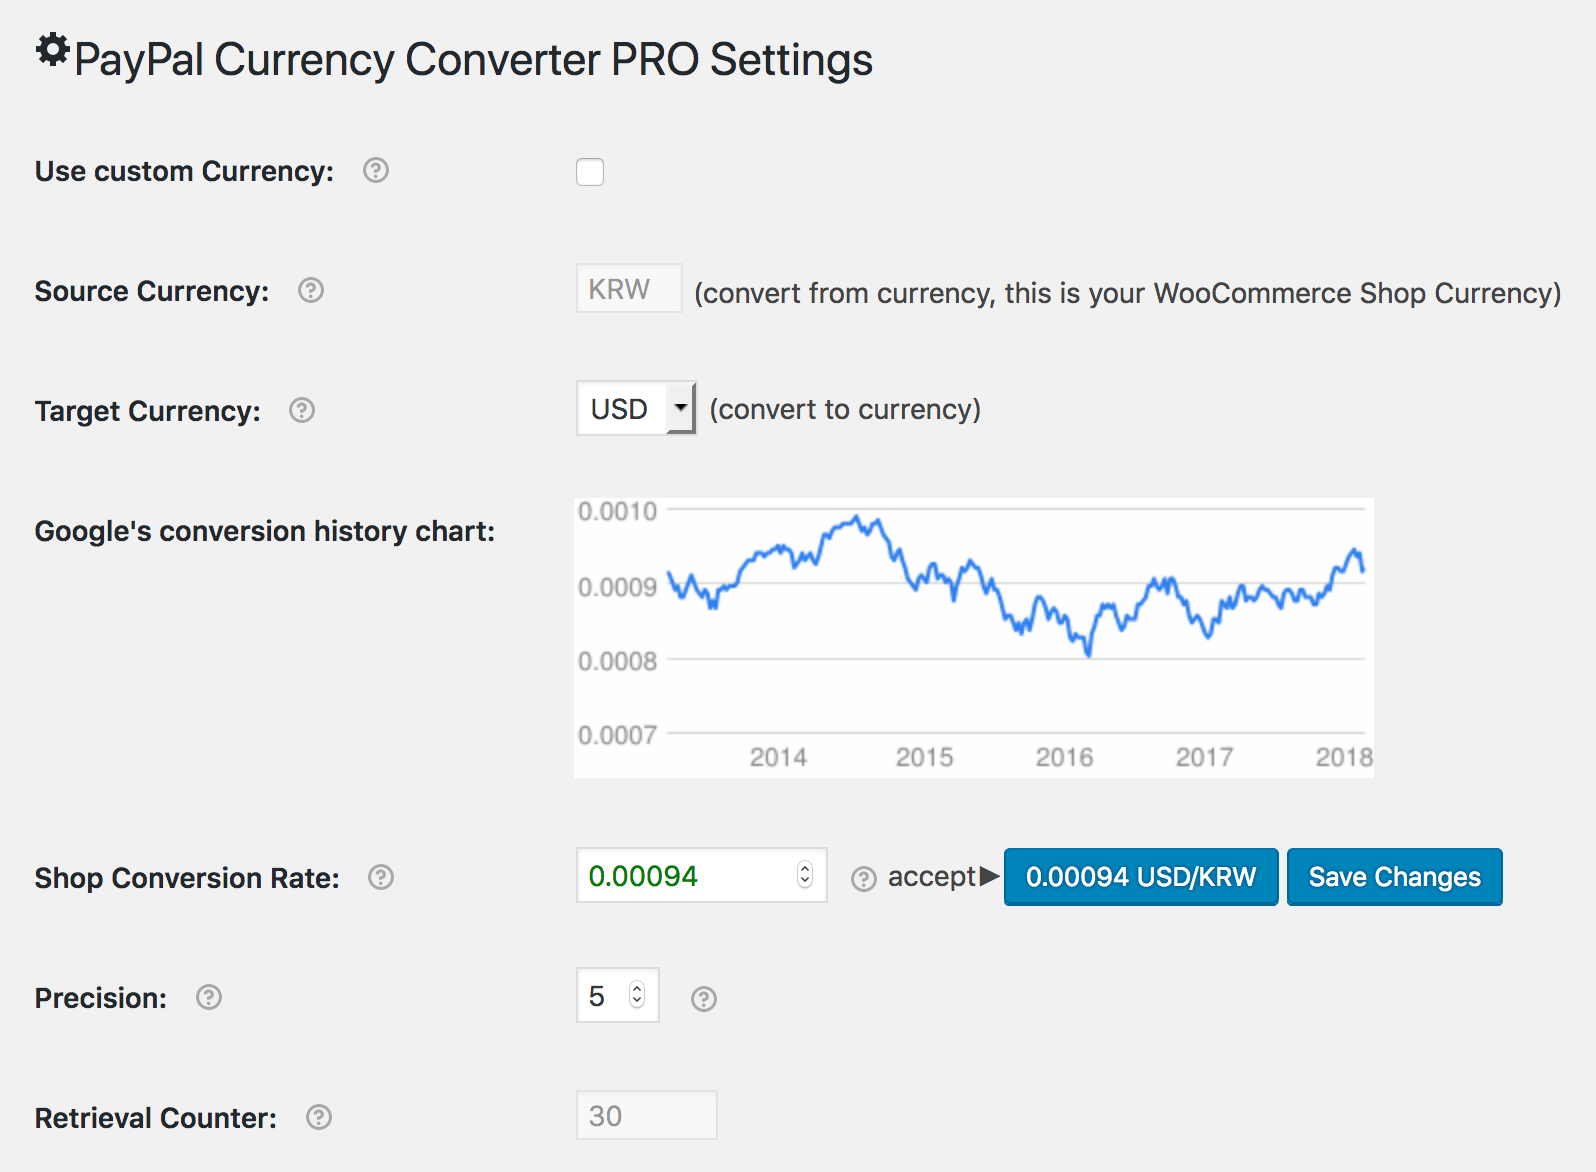
Task: Click the "Google's conversion history chart:" label
Action: click(265, 531)
